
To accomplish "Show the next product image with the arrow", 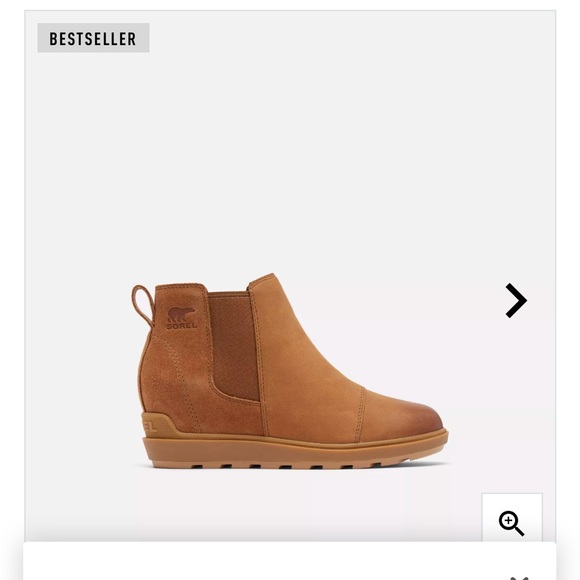I will click(x=516, y=300).
